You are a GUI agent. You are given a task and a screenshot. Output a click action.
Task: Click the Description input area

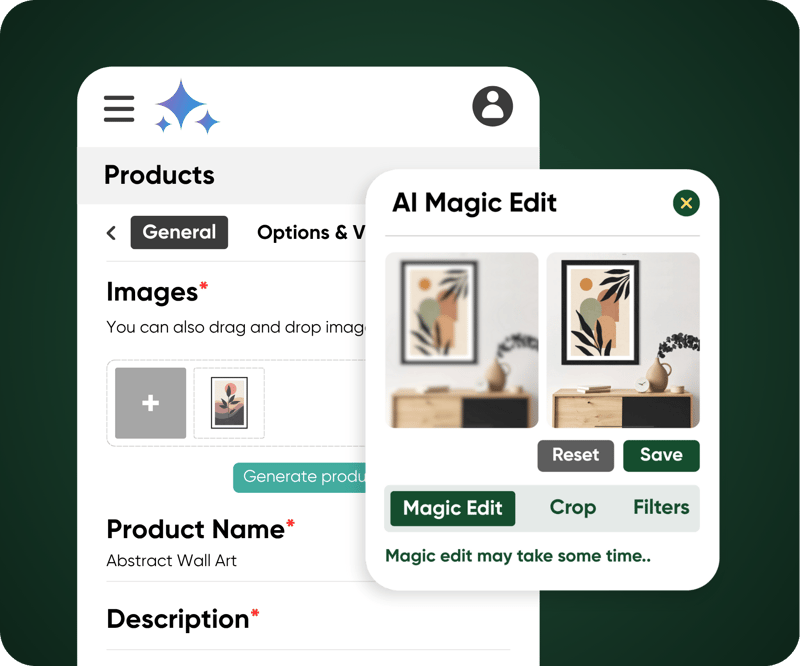tap(308, 642)
